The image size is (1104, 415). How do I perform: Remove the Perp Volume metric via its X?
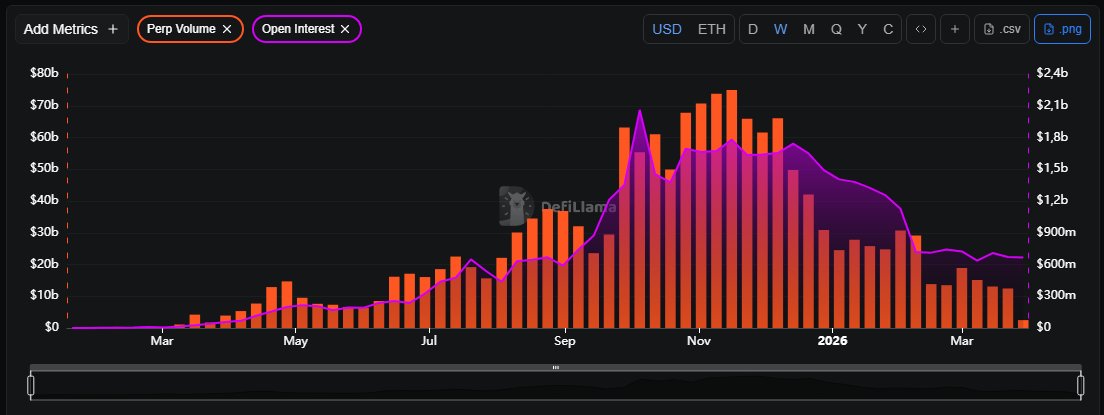(x=227, y=29)
